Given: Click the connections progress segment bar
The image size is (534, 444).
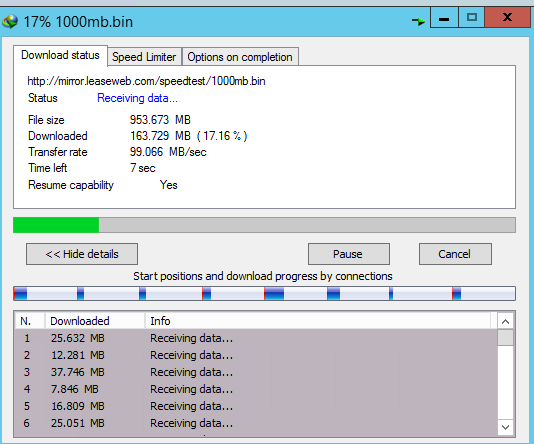Looking at the screenshot, I should pos(264,294).
